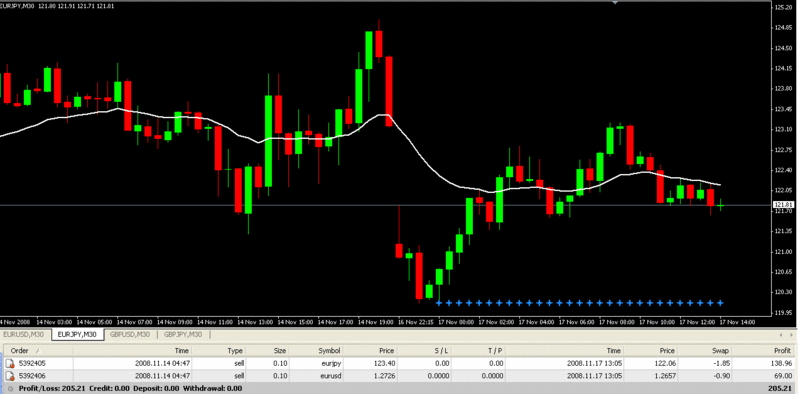Select the eurjpy sell order row

400,364
